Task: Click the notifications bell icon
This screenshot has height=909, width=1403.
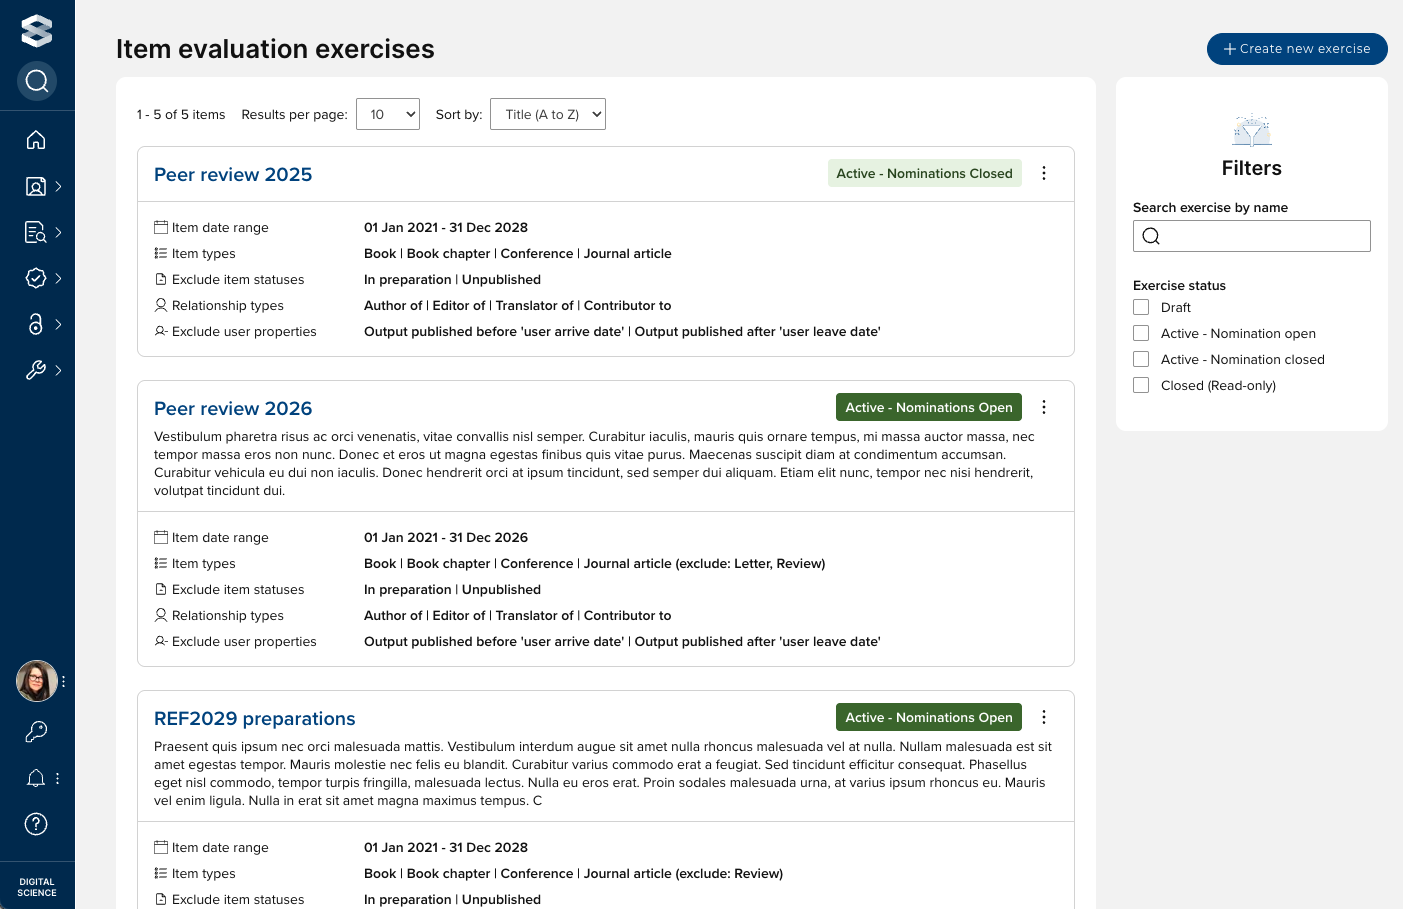Action: click(x=36, y=778)
